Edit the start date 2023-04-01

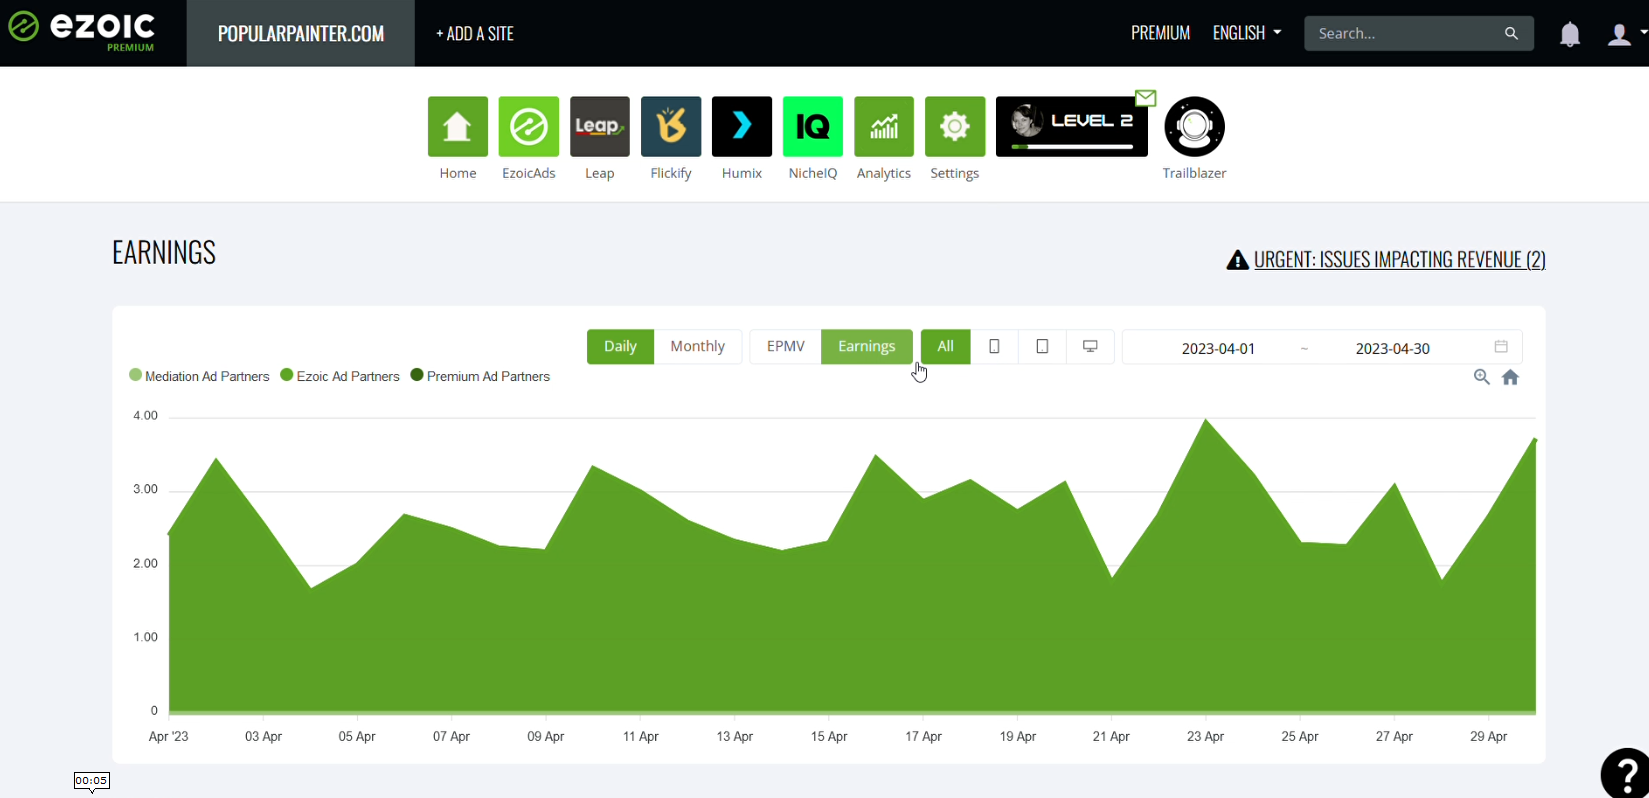1218,348
